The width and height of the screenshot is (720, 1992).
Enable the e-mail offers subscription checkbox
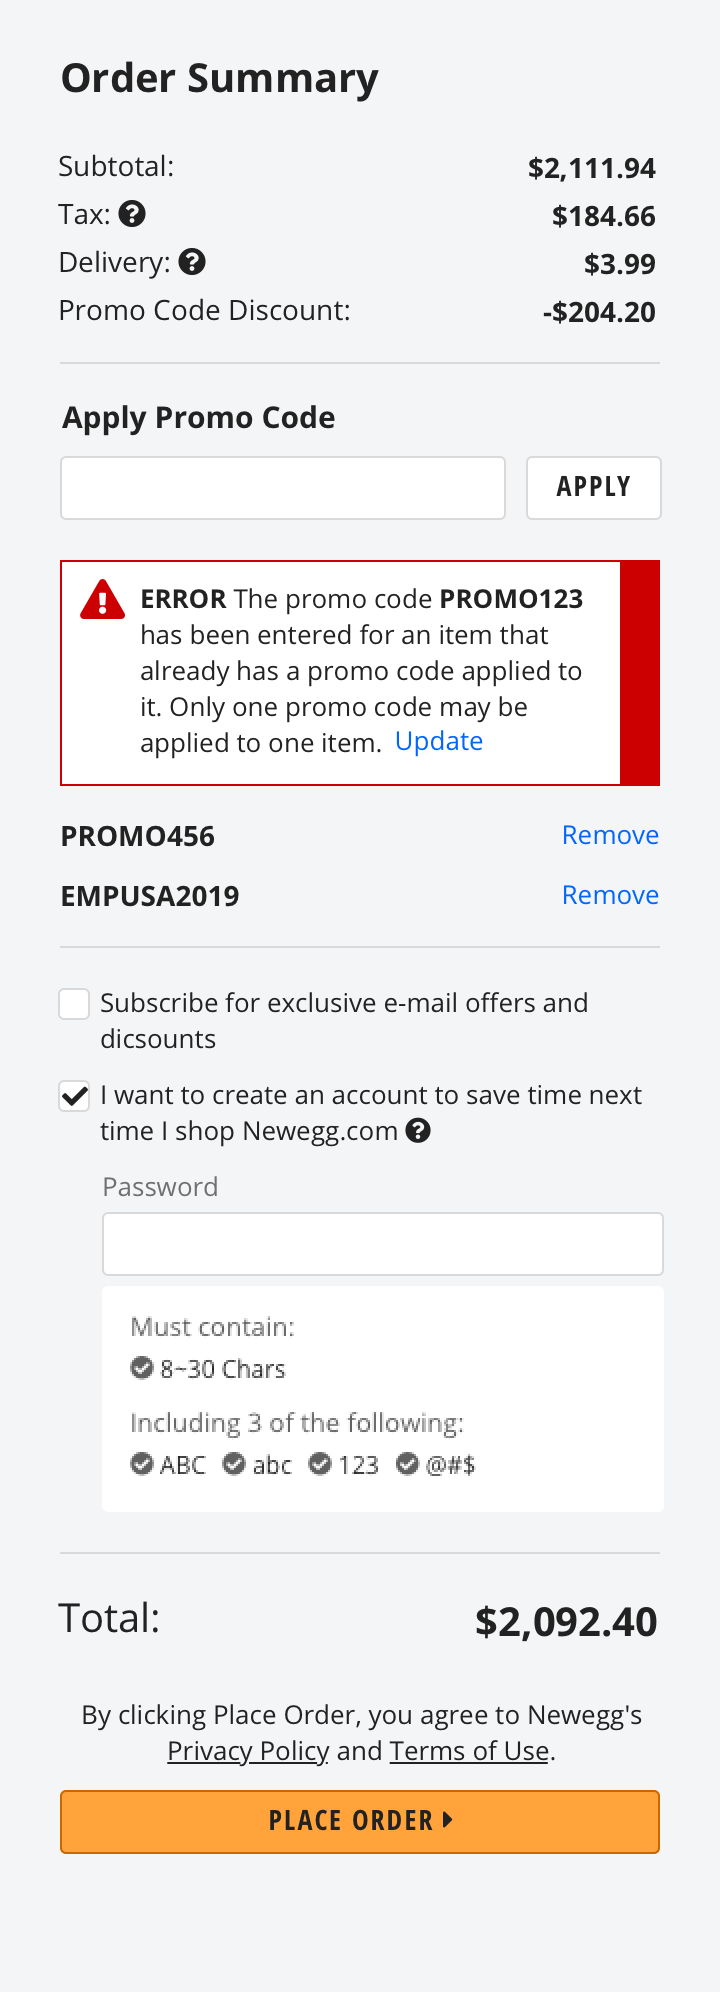[75, 1004]
